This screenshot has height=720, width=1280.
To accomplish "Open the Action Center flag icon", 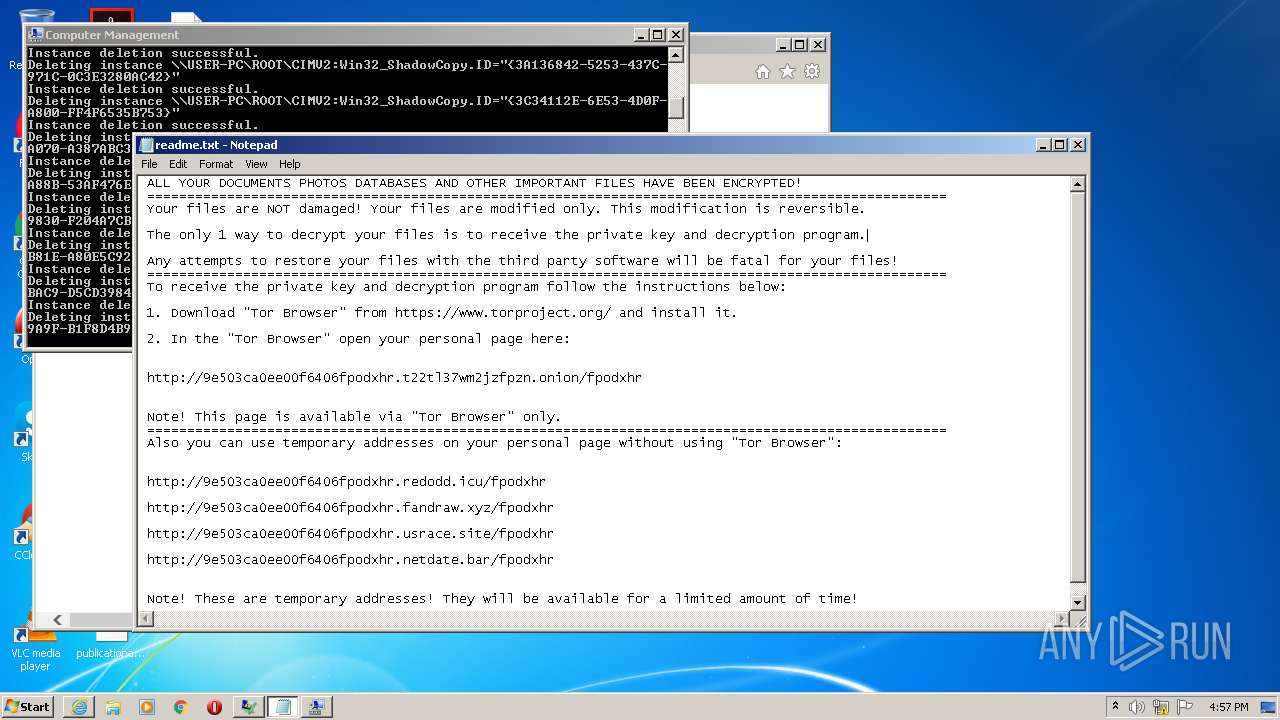I will 1185,707.
